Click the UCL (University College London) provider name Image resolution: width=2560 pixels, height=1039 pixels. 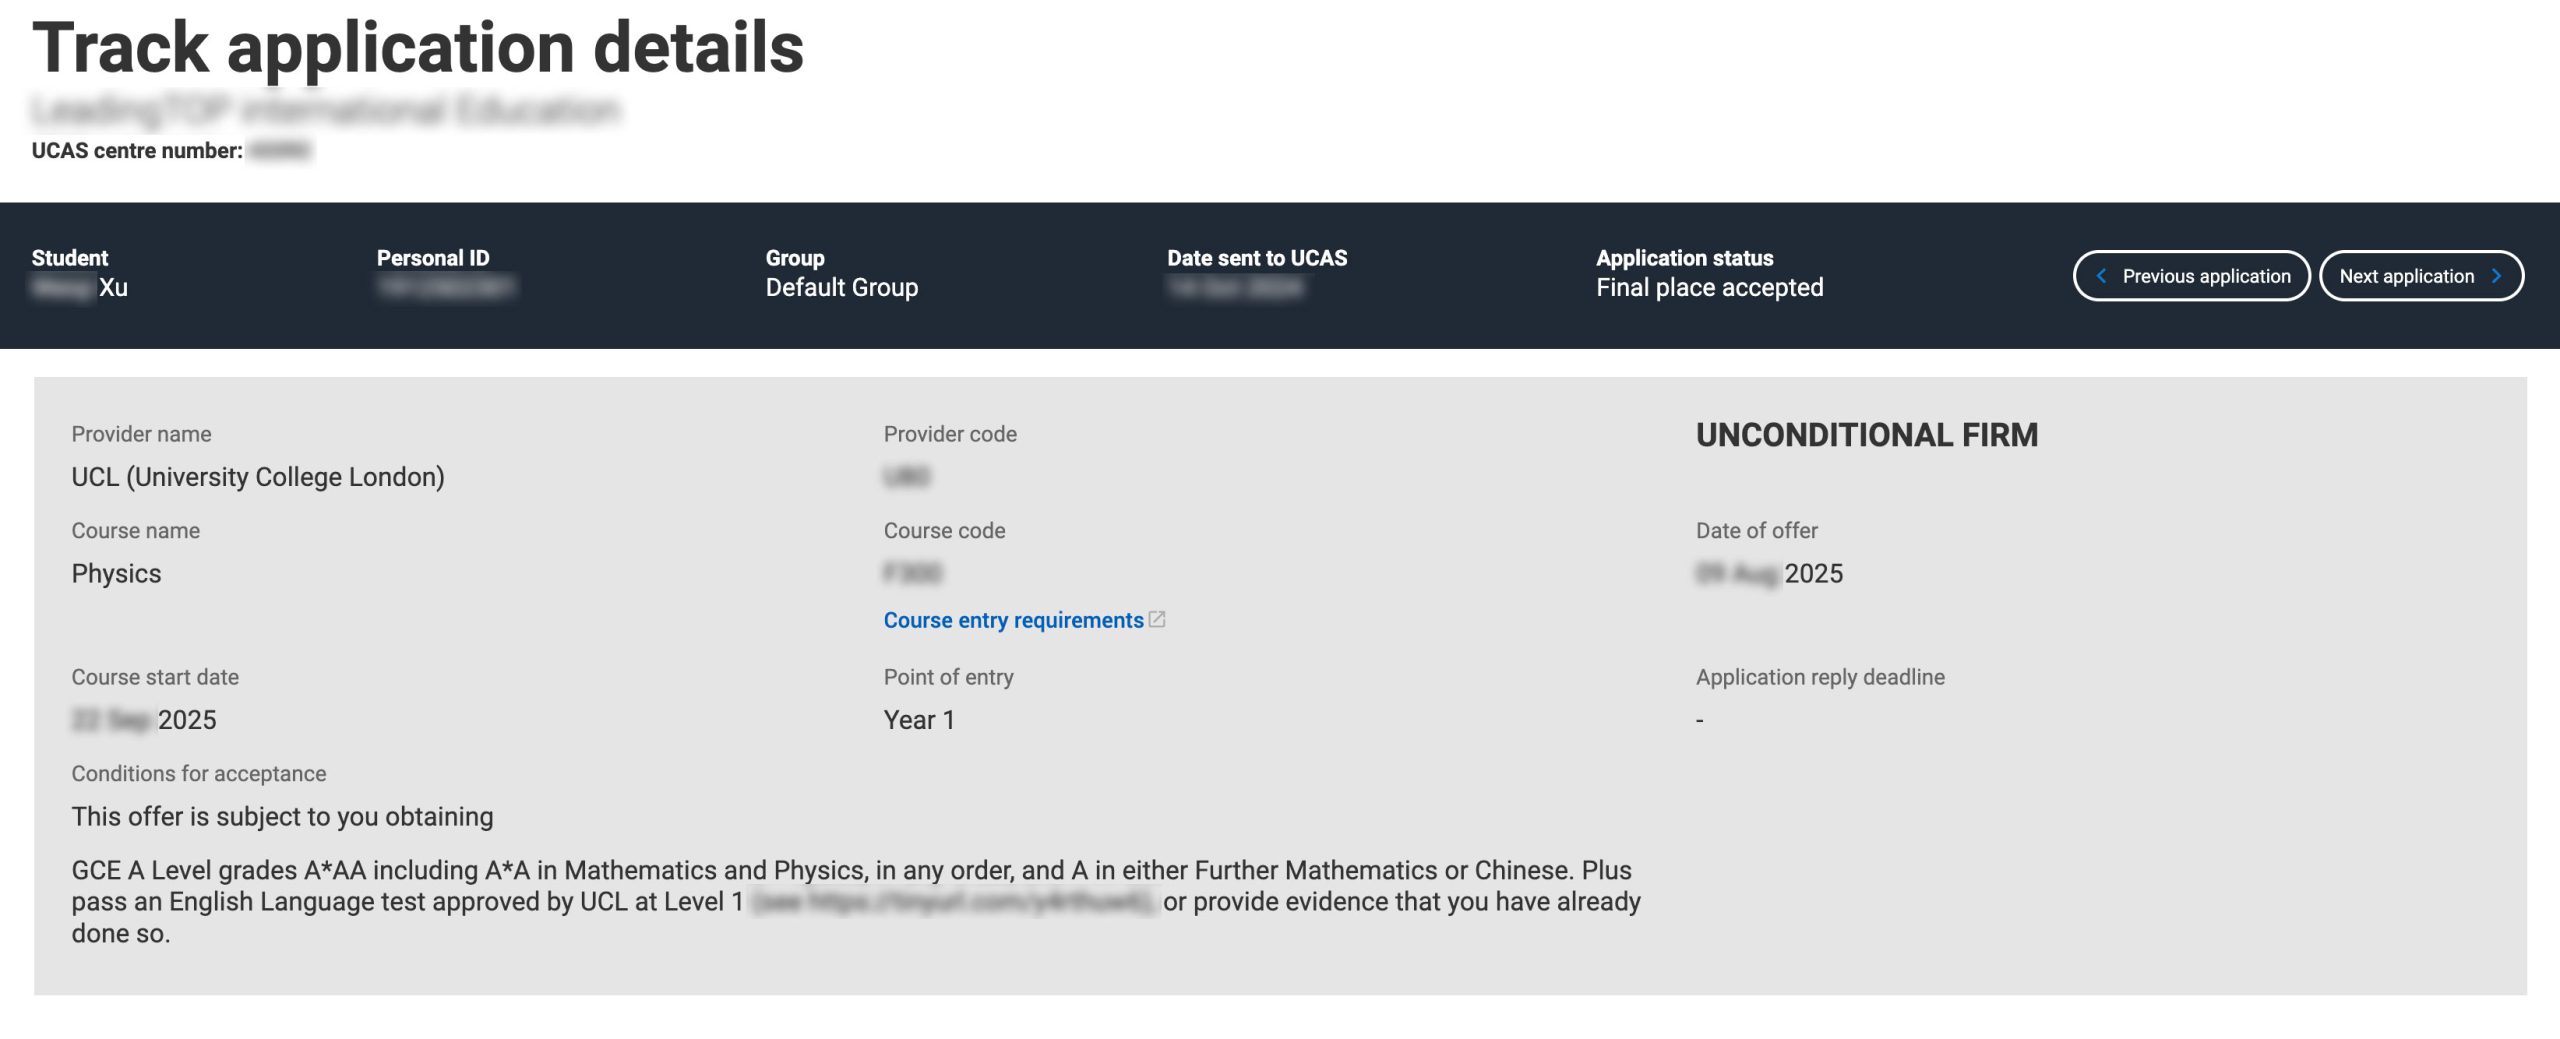258,477
